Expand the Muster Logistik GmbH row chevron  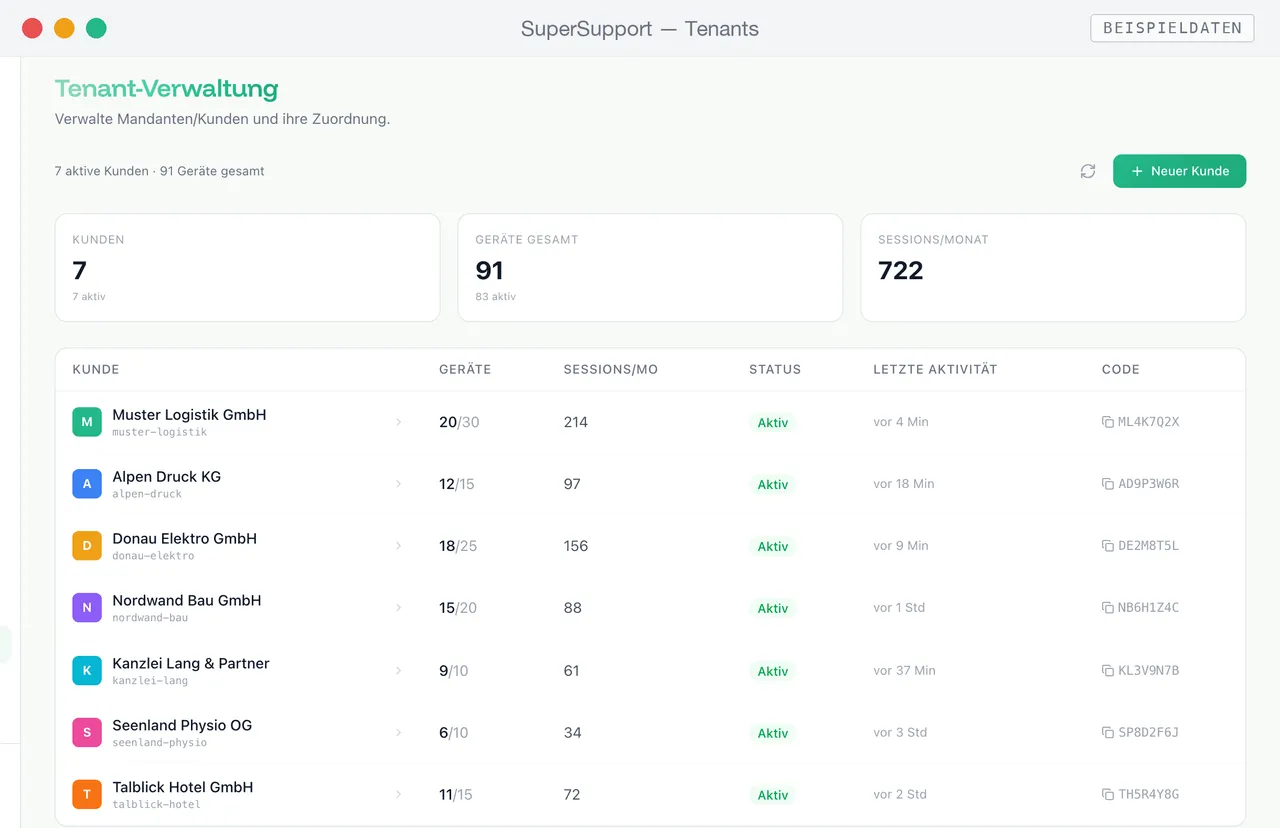tap(398, 422)
